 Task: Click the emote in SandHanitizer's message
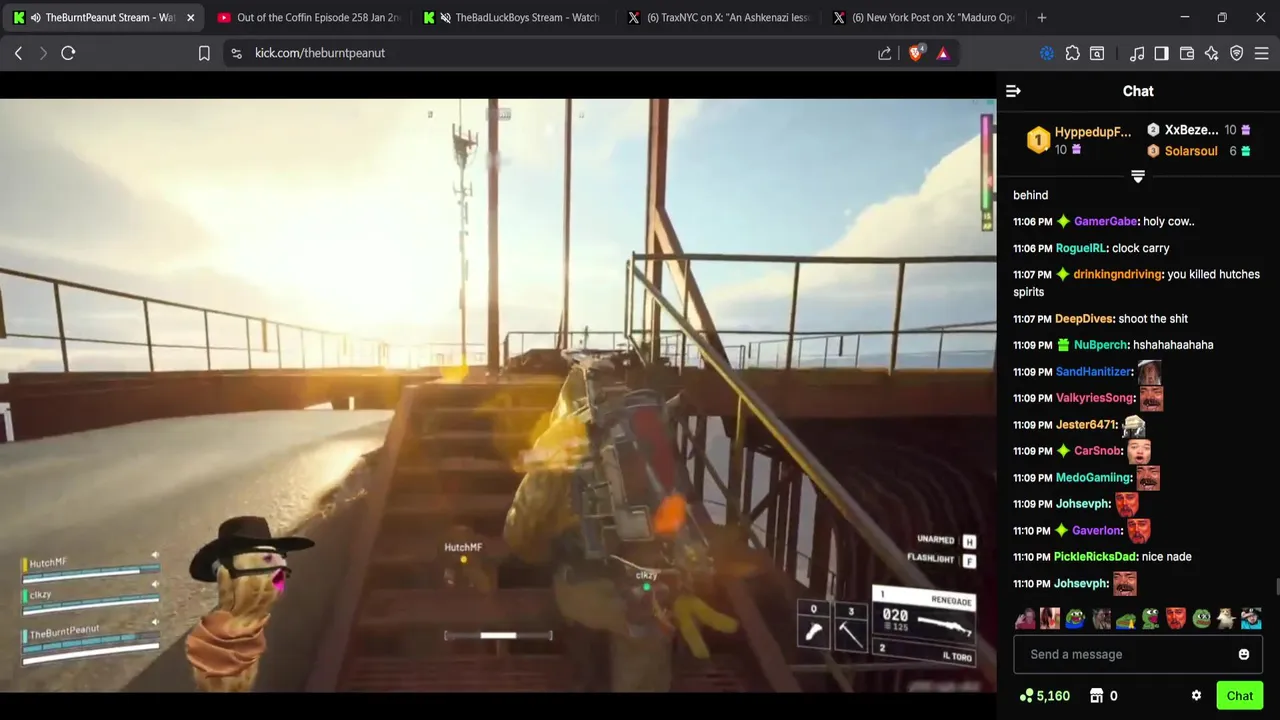click(1149, 372)
